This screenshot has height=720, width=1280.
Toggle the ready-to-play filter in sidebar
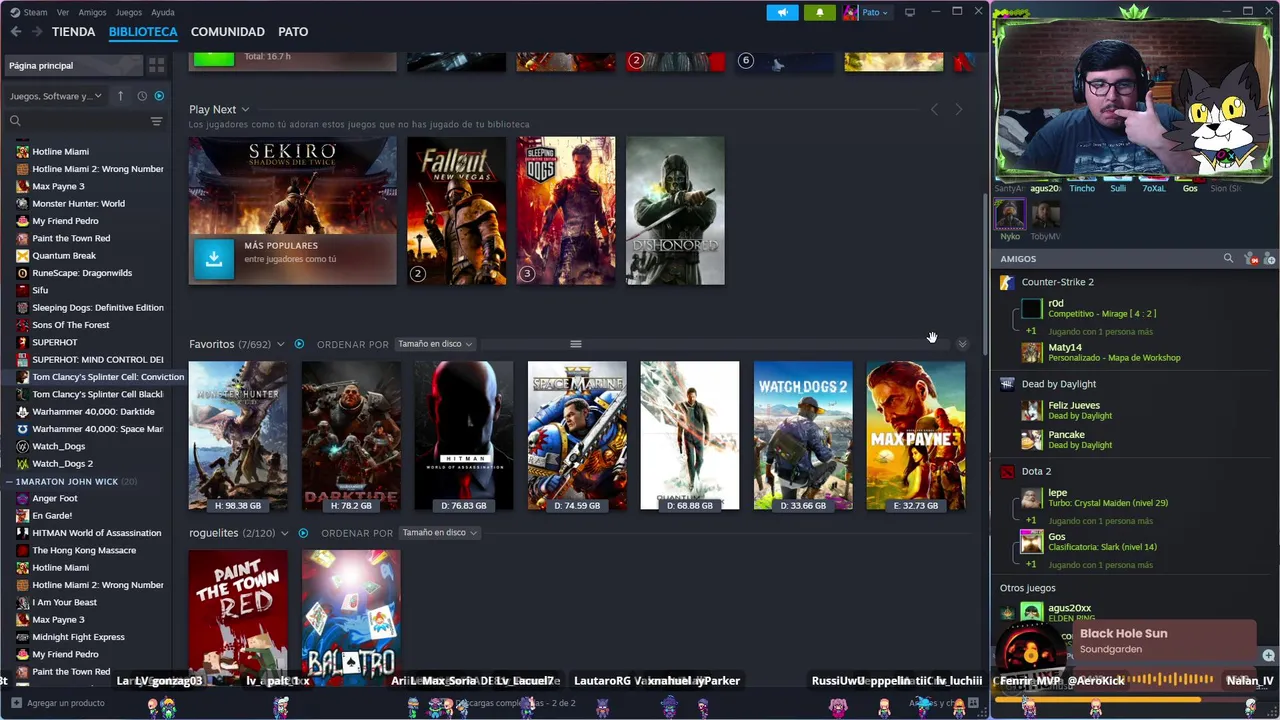(158, 96)
